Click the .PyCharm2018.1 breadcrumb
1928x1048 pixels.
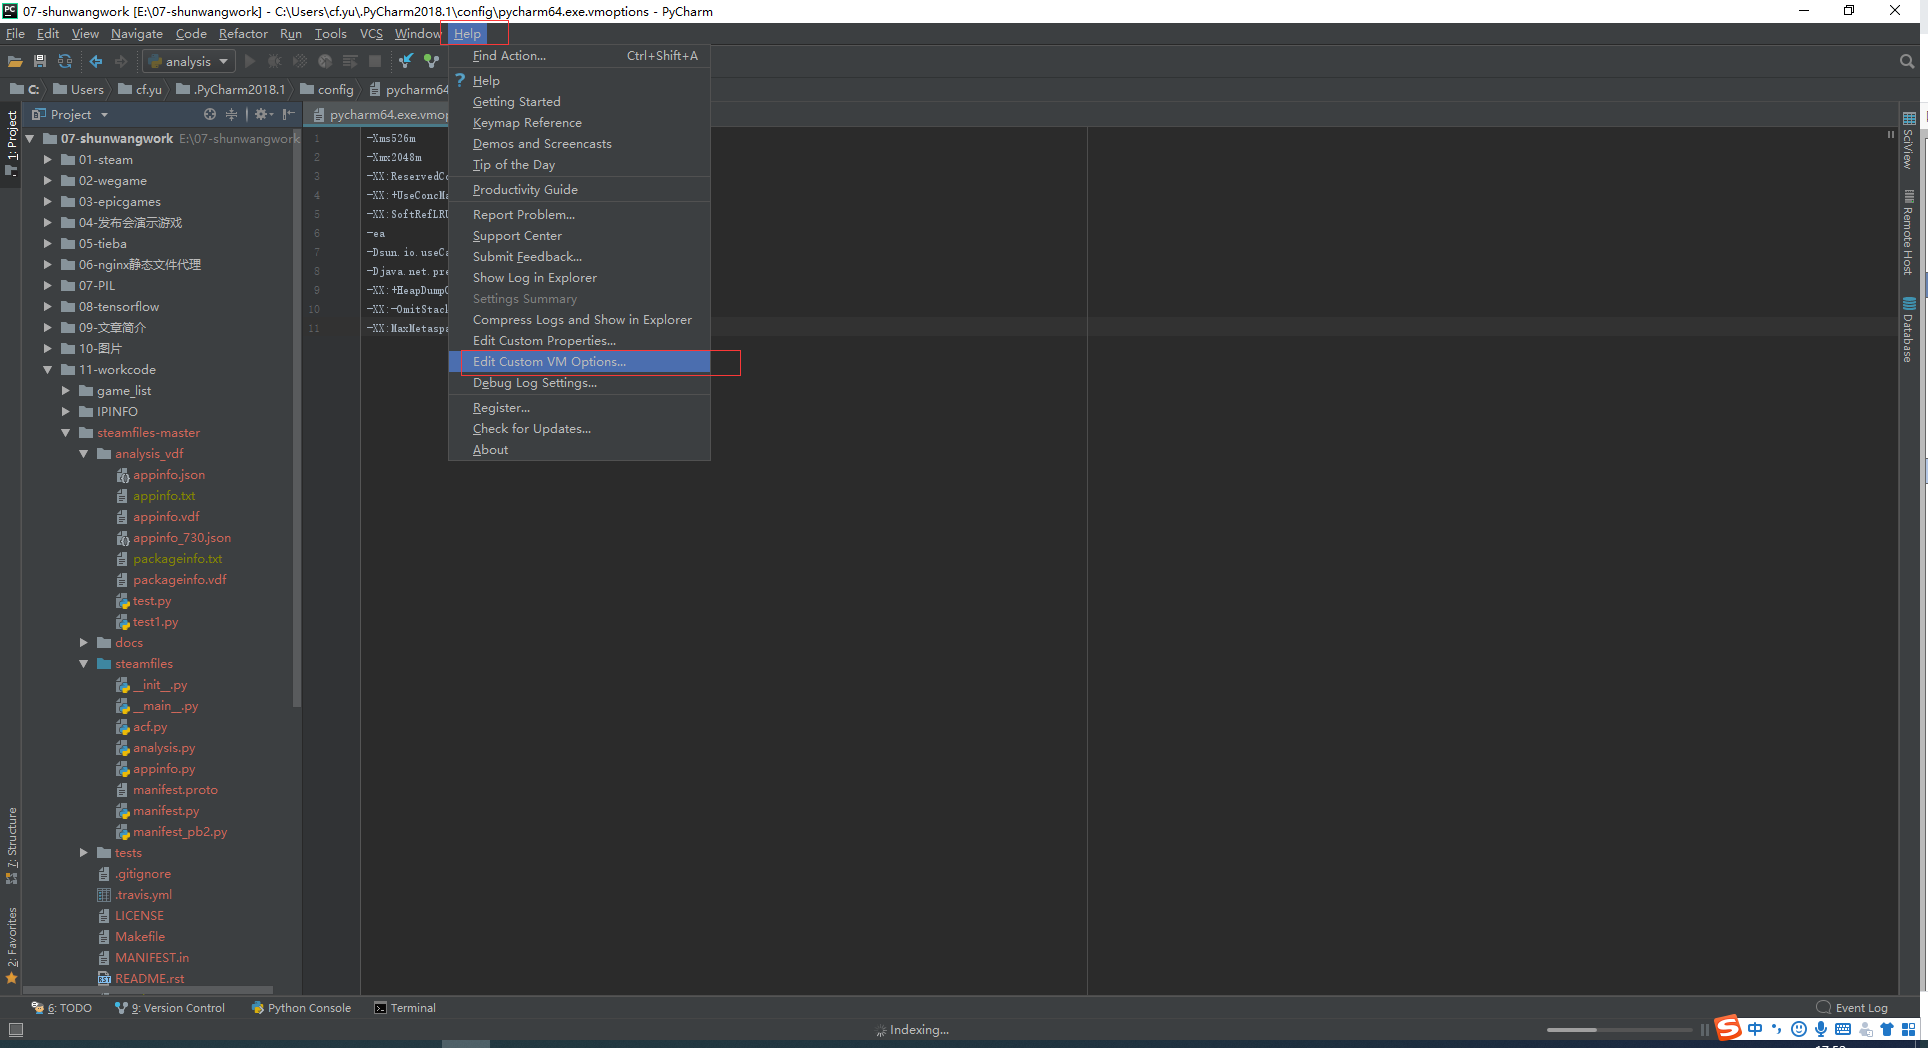(x=231, y=89)
